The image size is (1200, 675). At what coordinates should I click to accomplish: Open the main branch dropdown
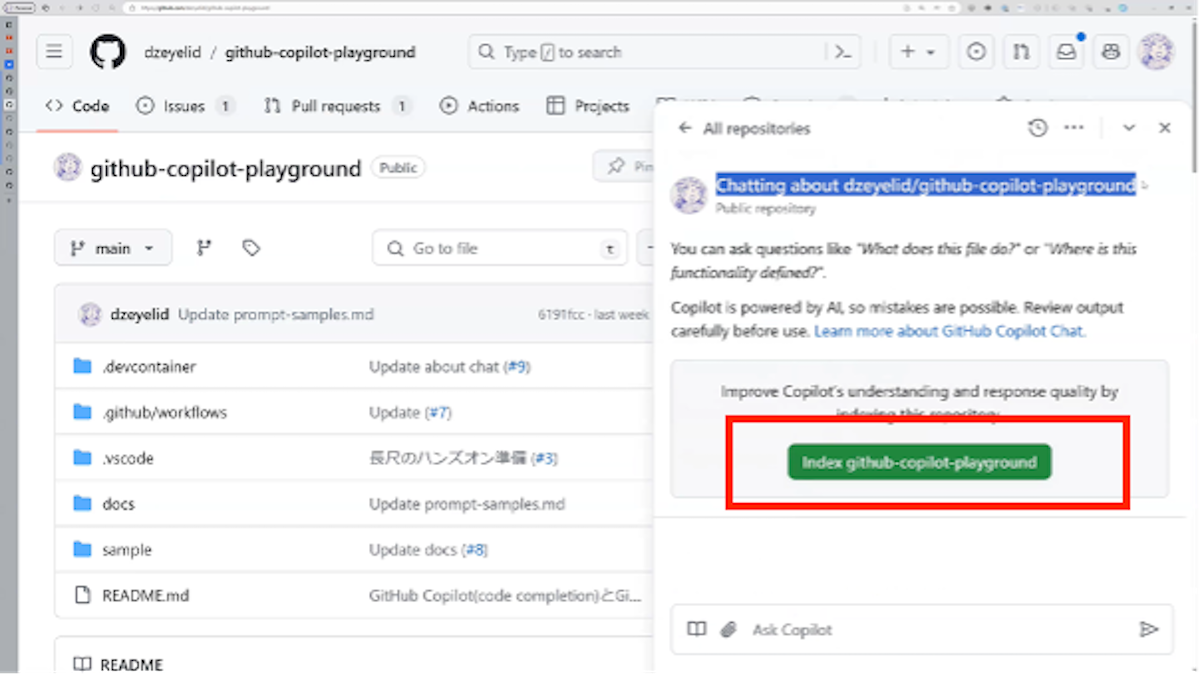coord(113,248)
